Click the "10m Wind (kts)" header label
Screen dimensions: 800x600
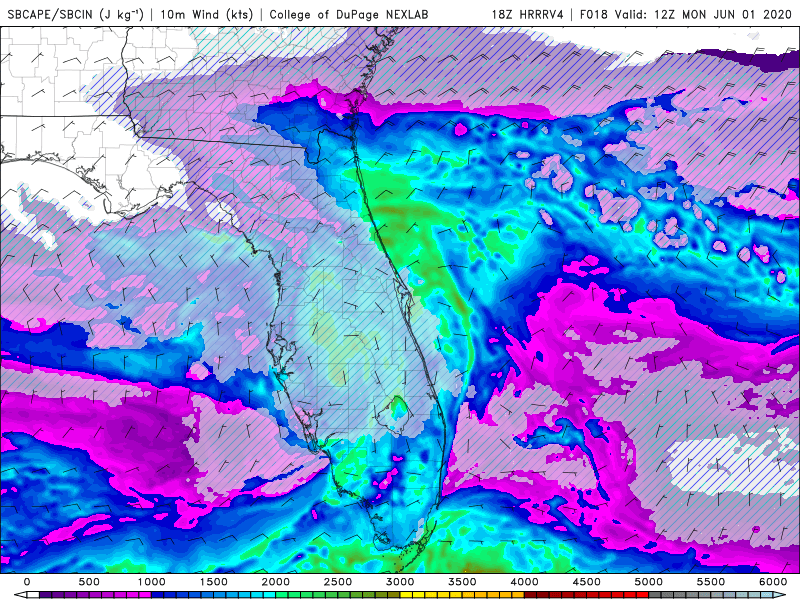(207, 14)
